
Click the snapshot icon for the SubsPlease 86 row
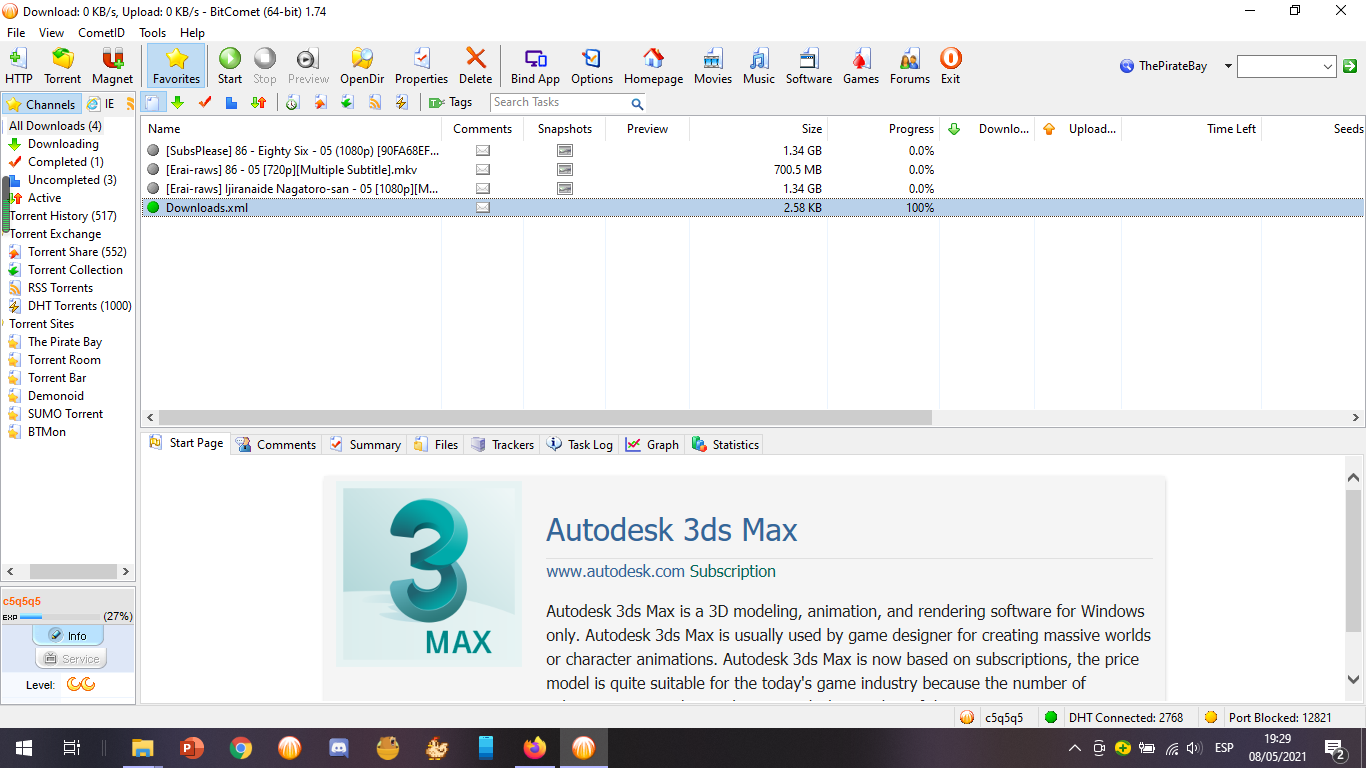pyautogui.click(x=565, y=151)
